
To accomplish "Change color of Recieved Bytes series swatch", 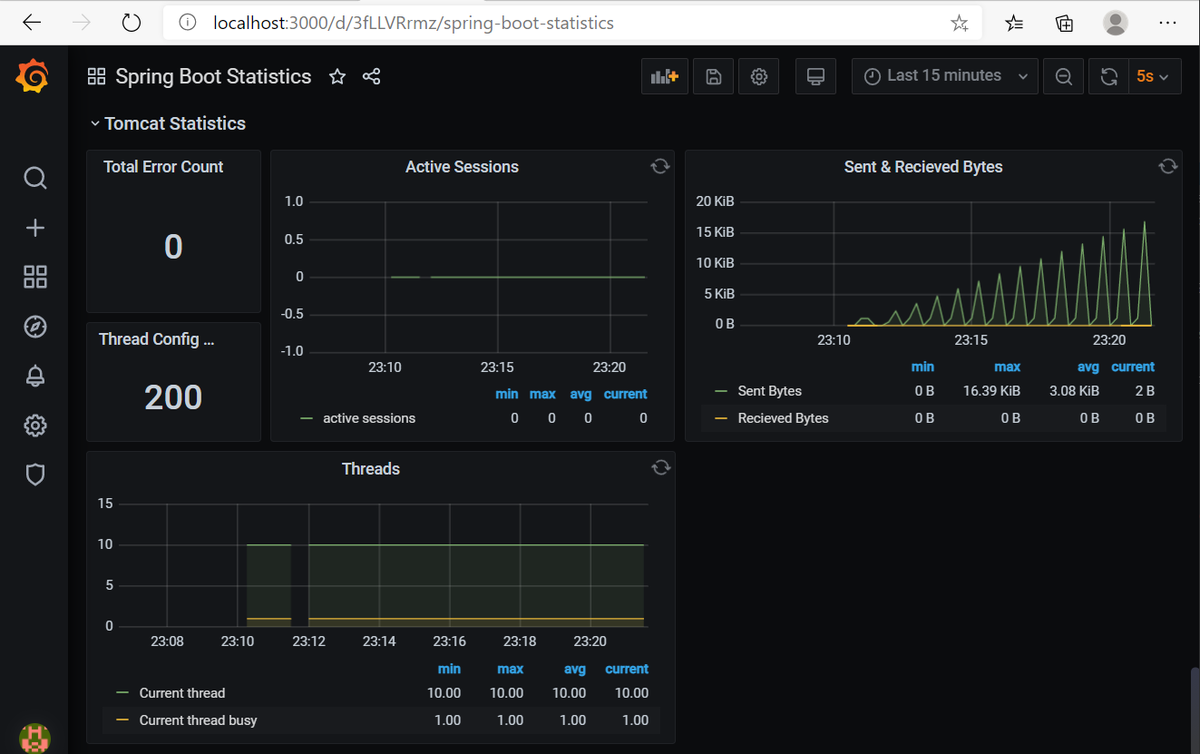I will 721,418.
